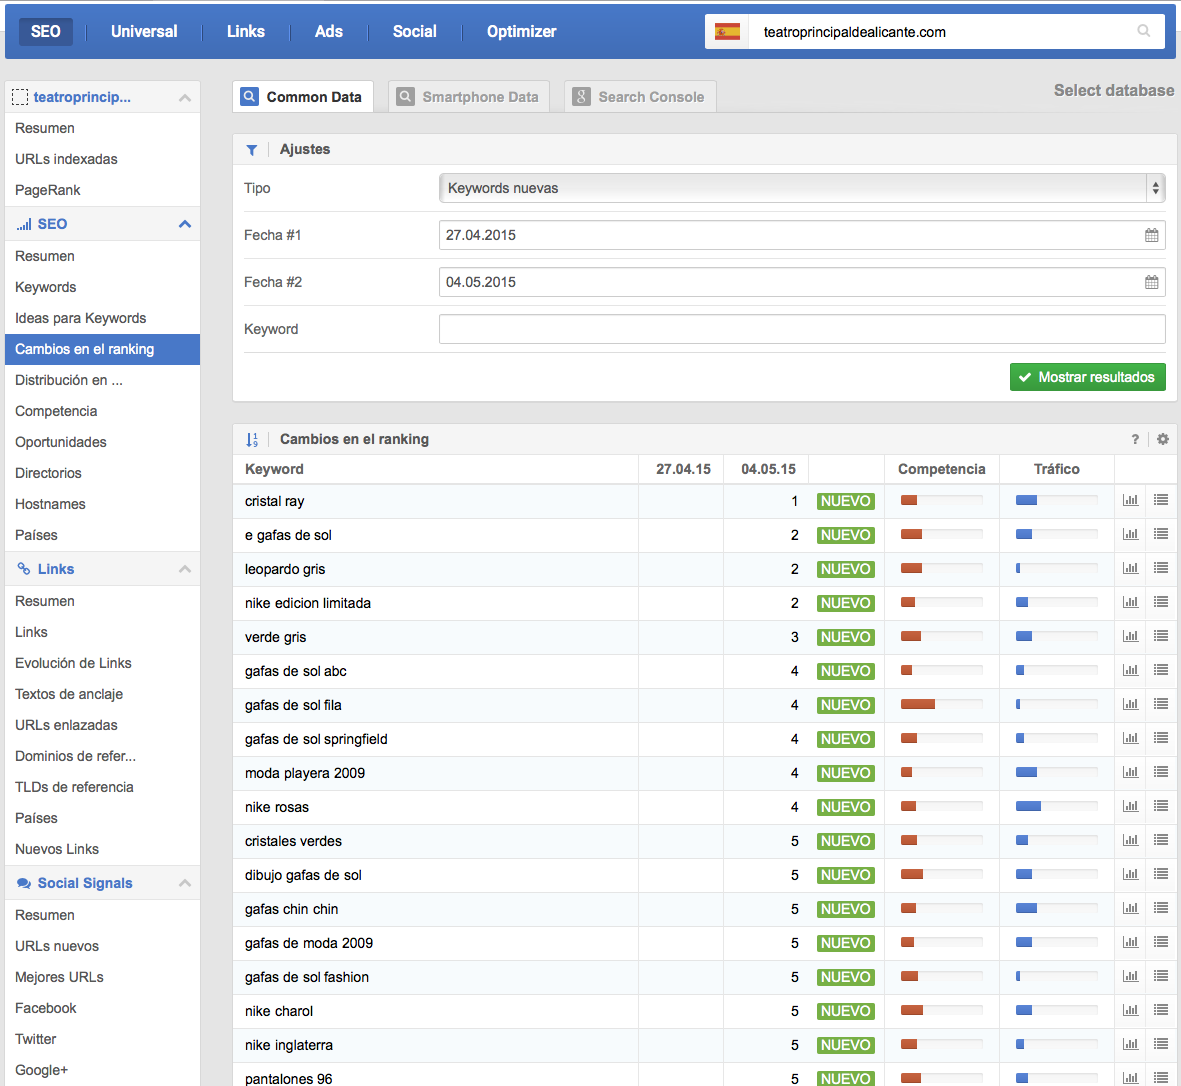Collapse the Social Signals sidebar section
This screenshot has width=1181, height=1086.
coord(184,883)
